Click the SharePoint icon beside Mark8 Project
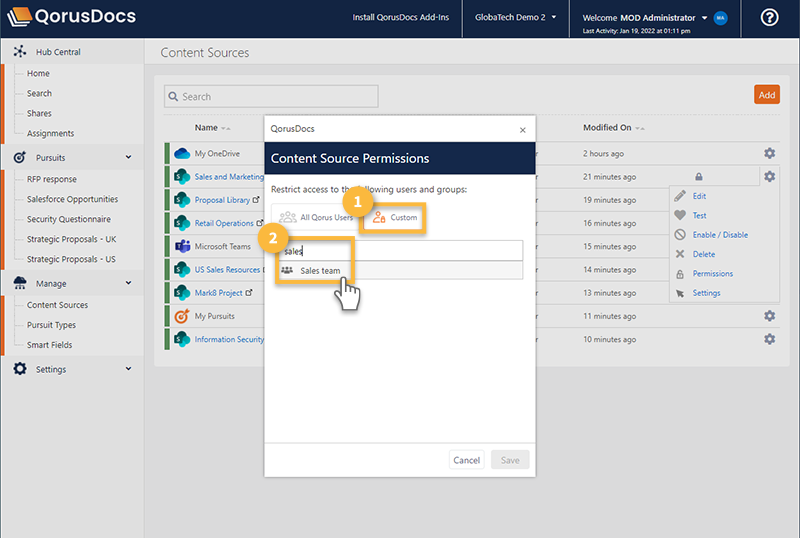Image resolution: width=800 pixels, height=538 pixels. [x=182, y=292]
